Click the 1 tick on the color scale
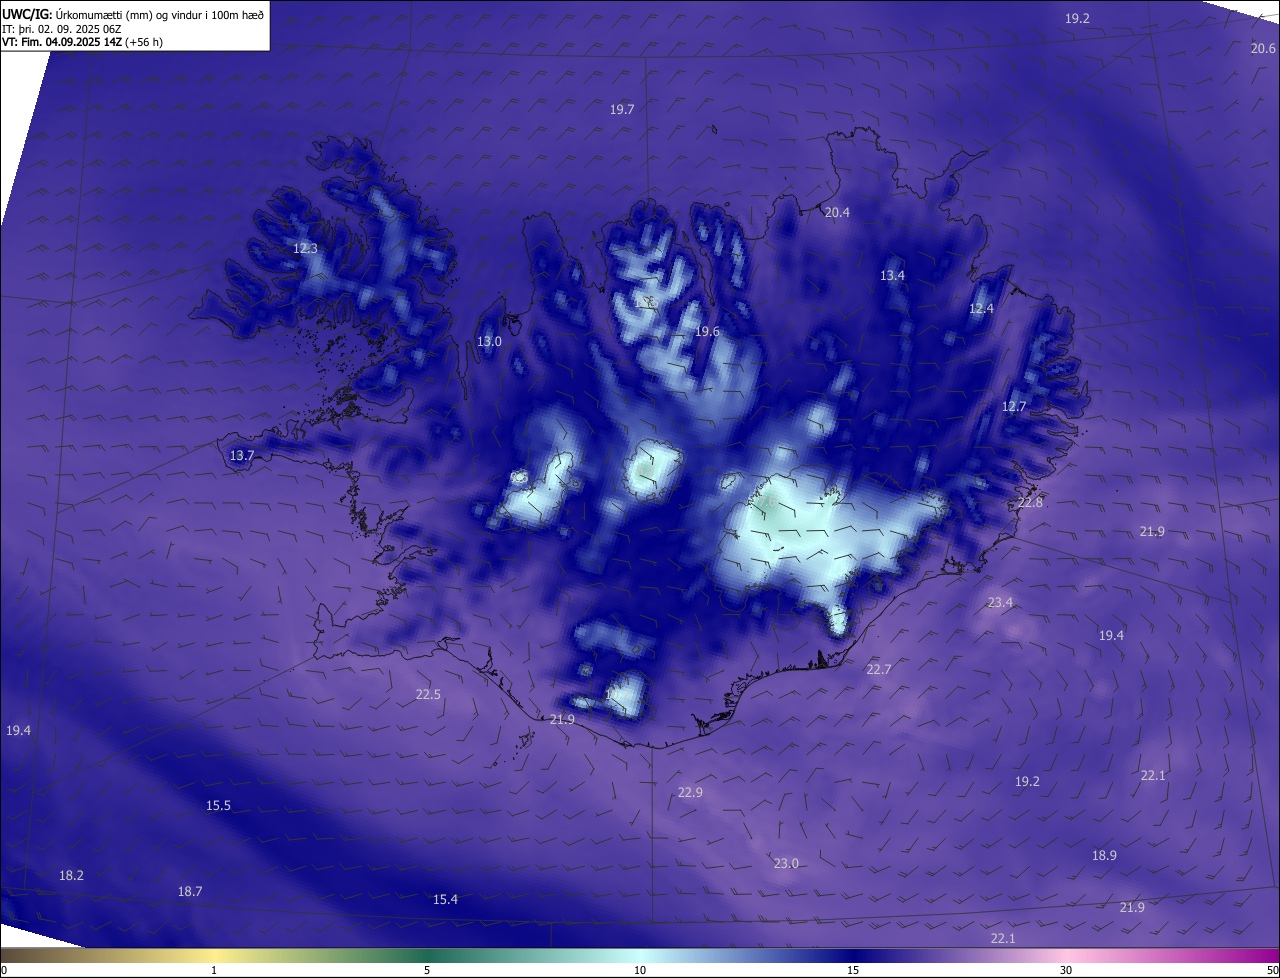This screenshot has height=978, width=1280. [x=214, y=970]
